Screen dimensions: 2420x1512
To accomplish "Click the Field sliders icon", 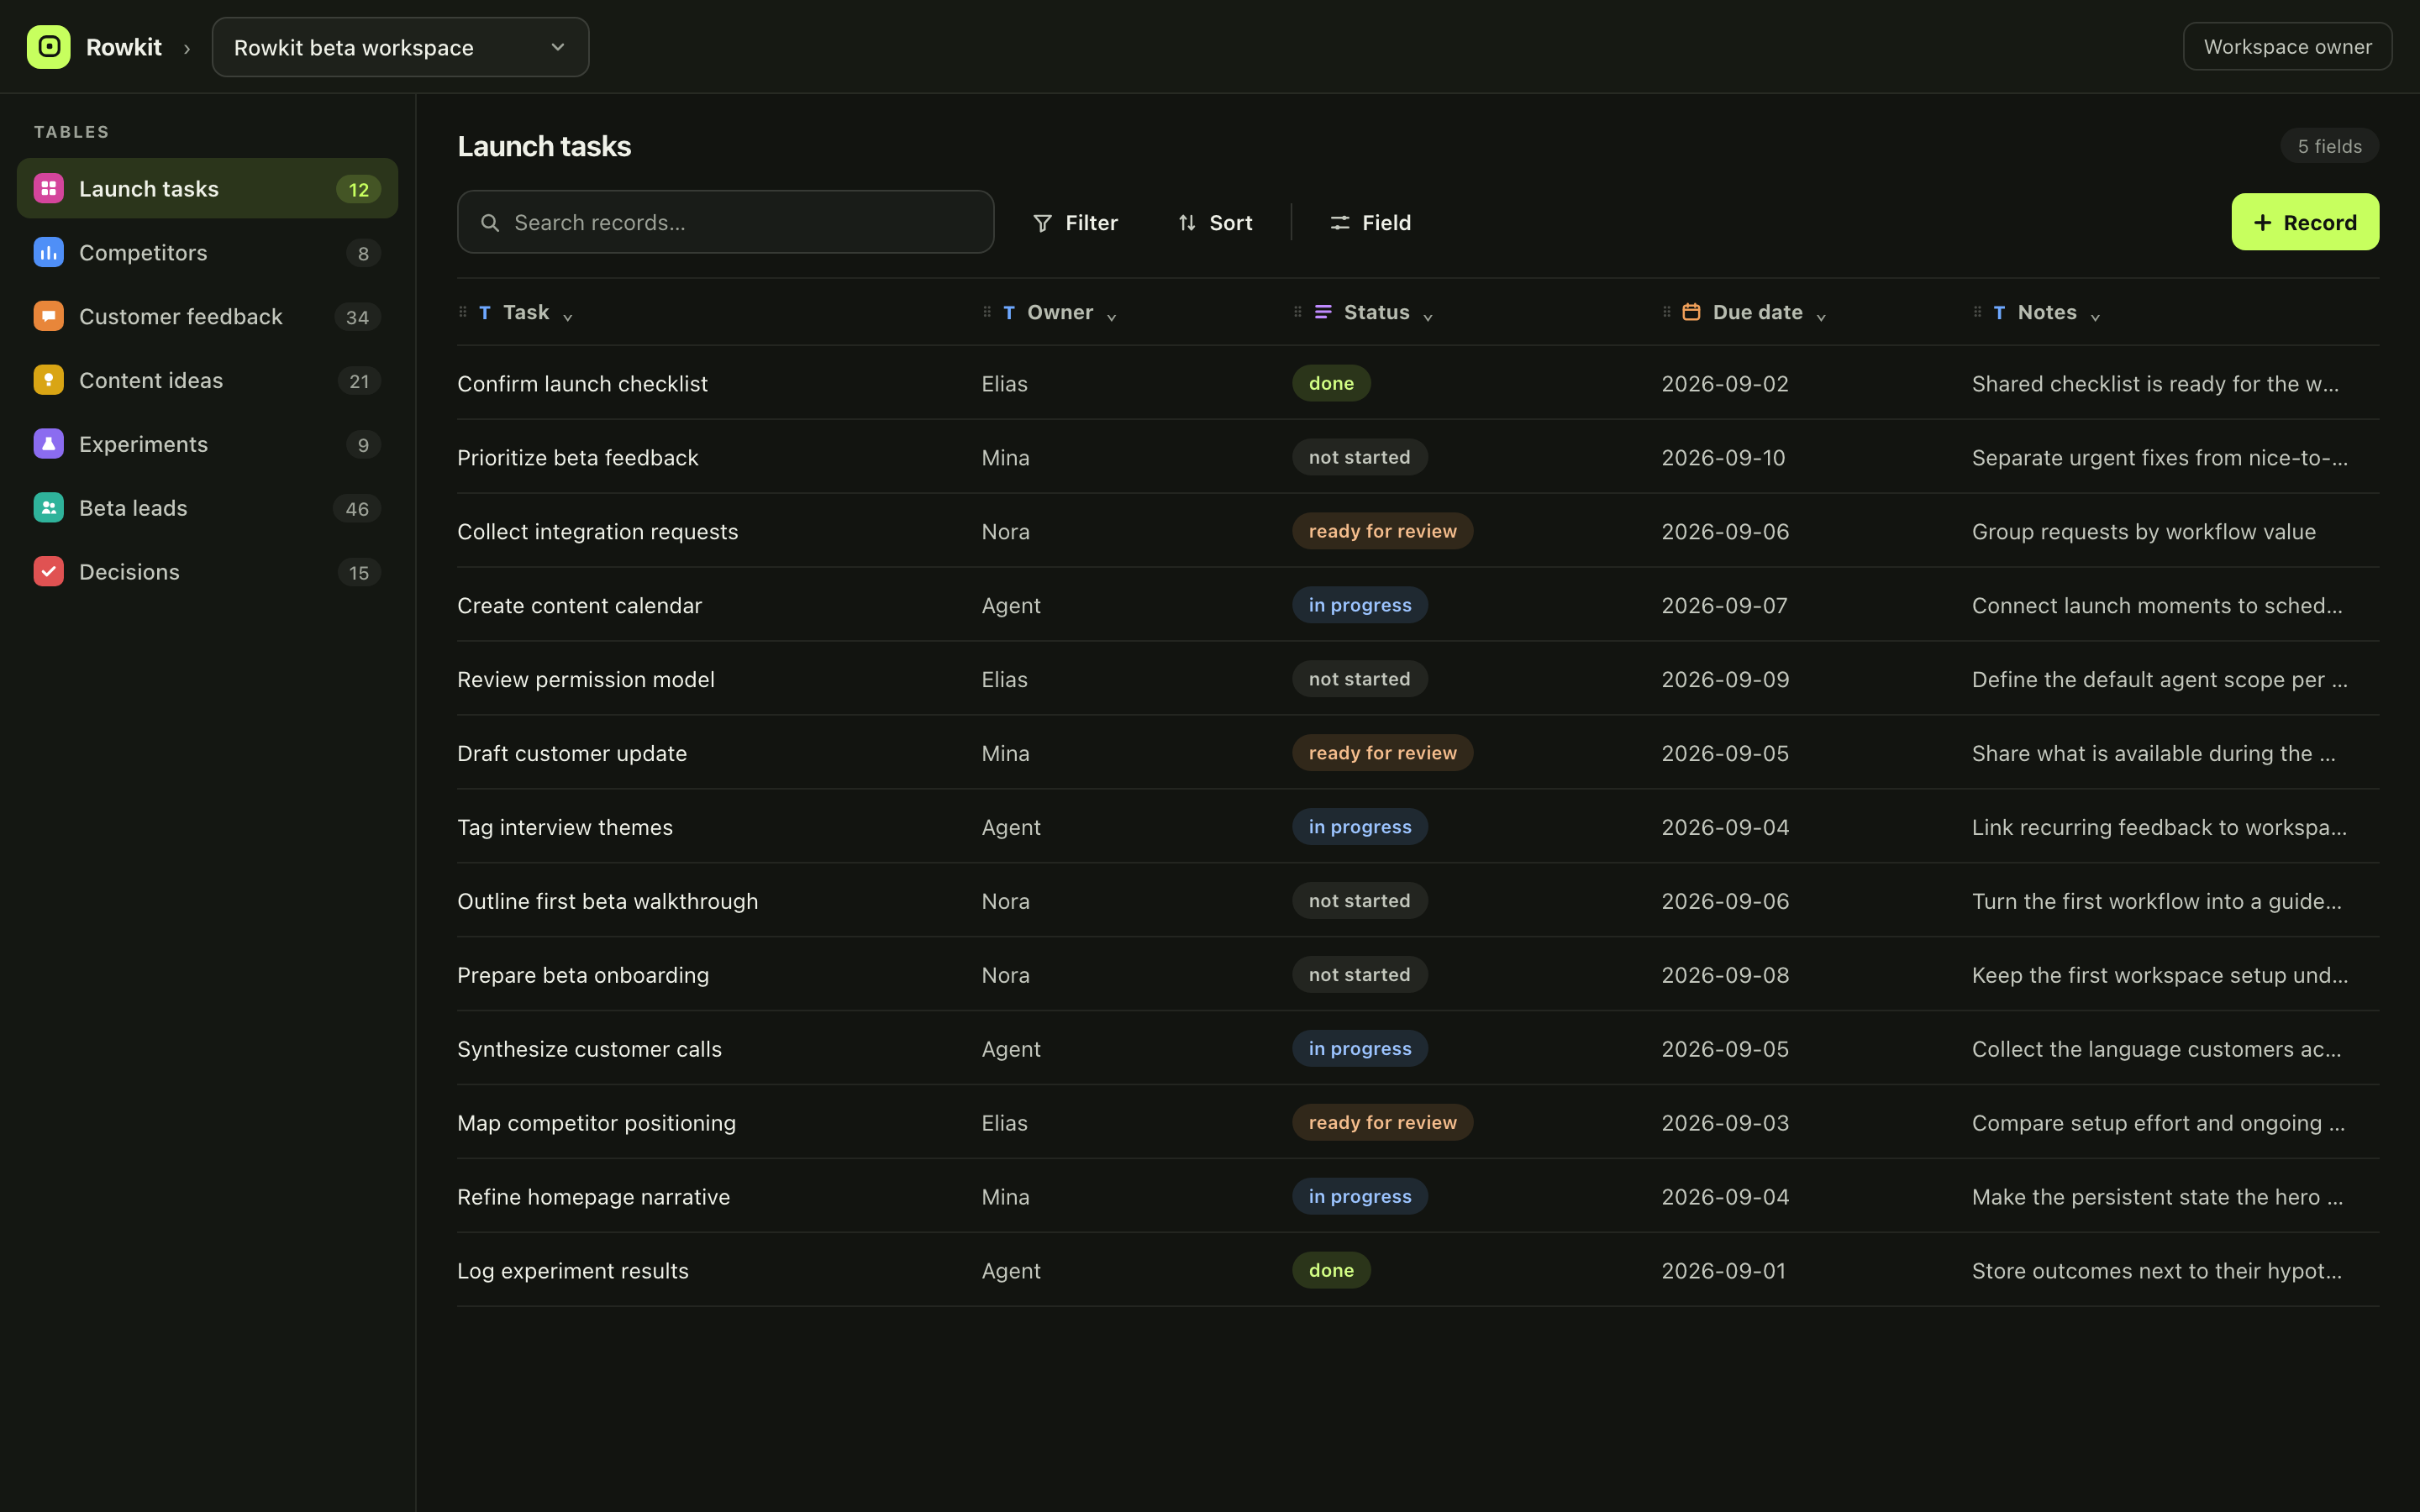I will (x=1340, y=223).
